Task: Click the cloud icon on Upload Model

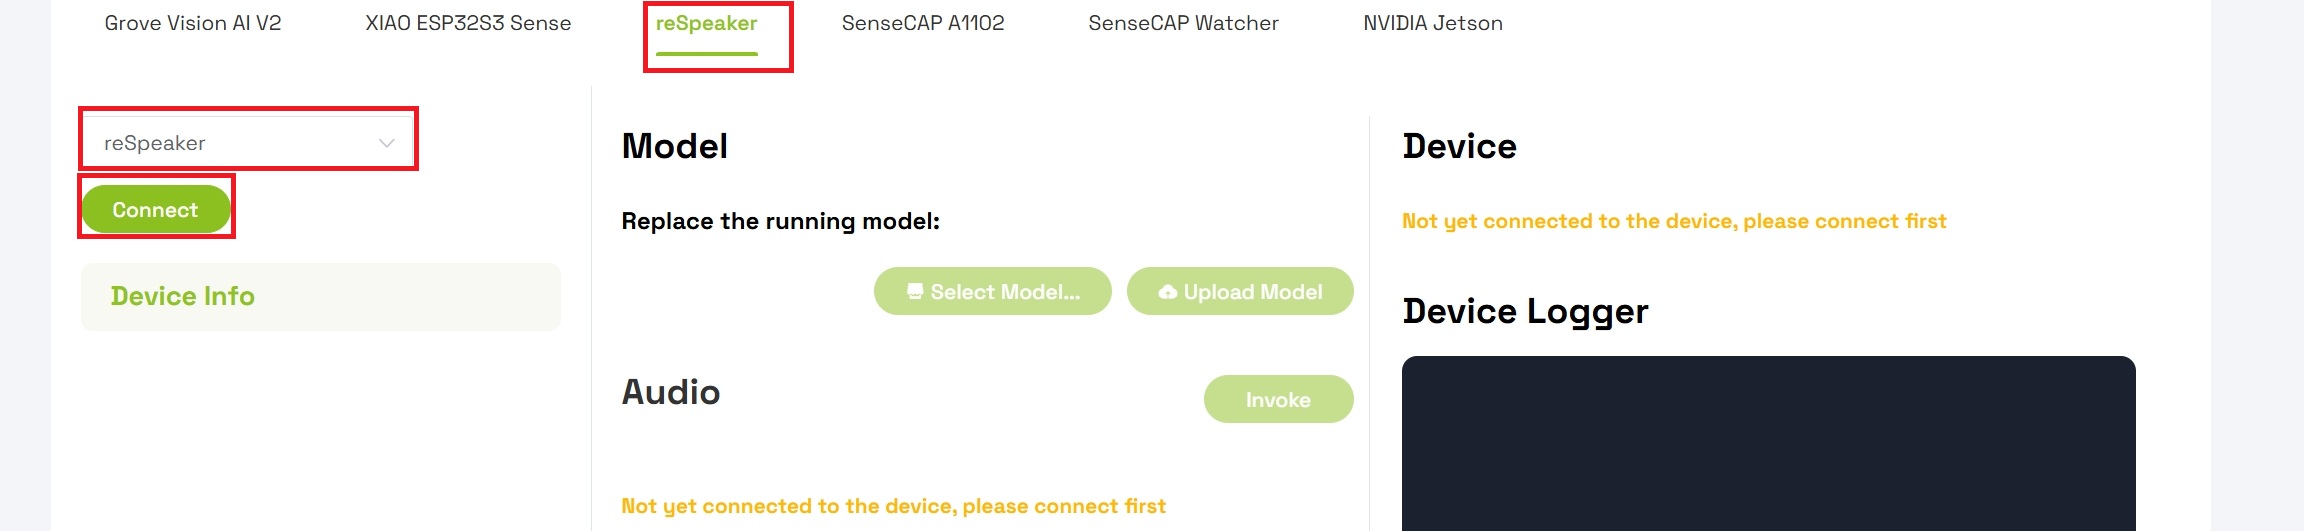Action: [x=1167, y=292]
